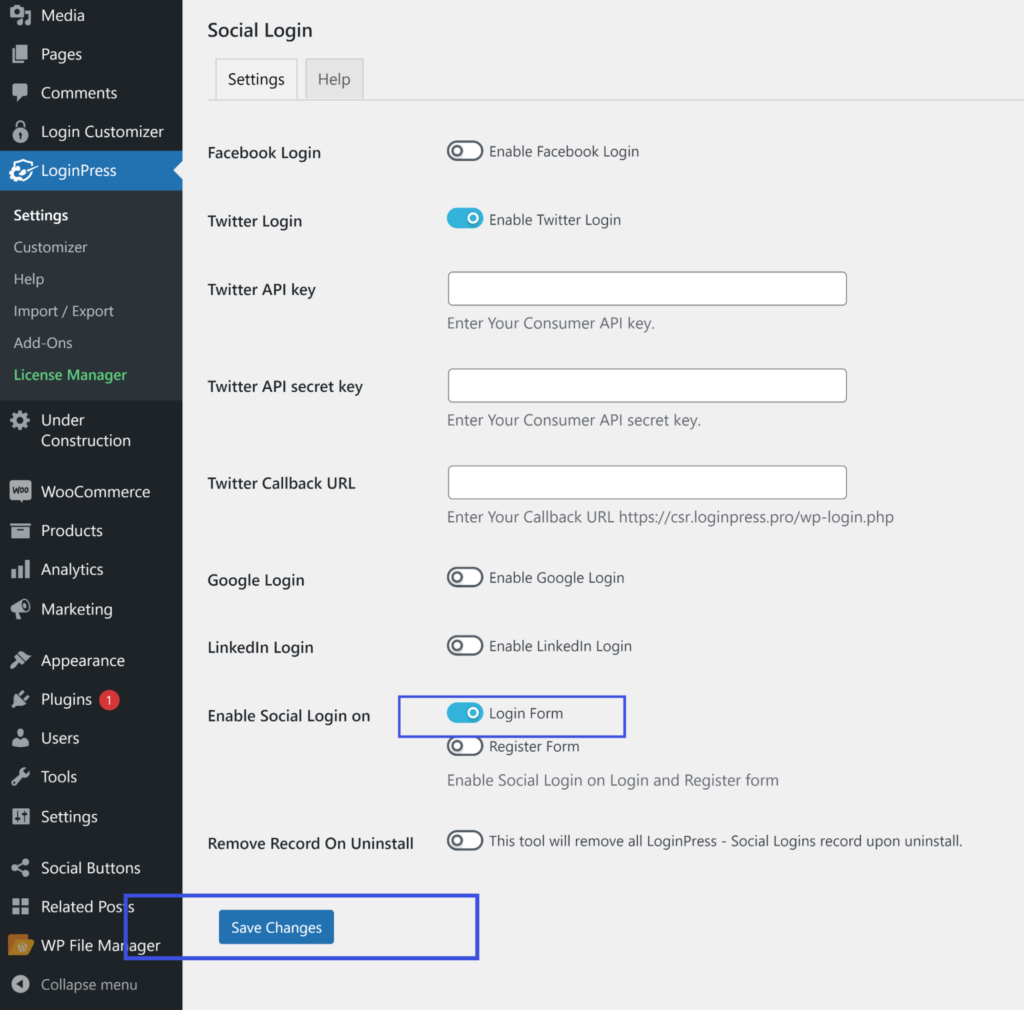
Task: Click the Settings sliders icon in sidebar
Action: 20,816
